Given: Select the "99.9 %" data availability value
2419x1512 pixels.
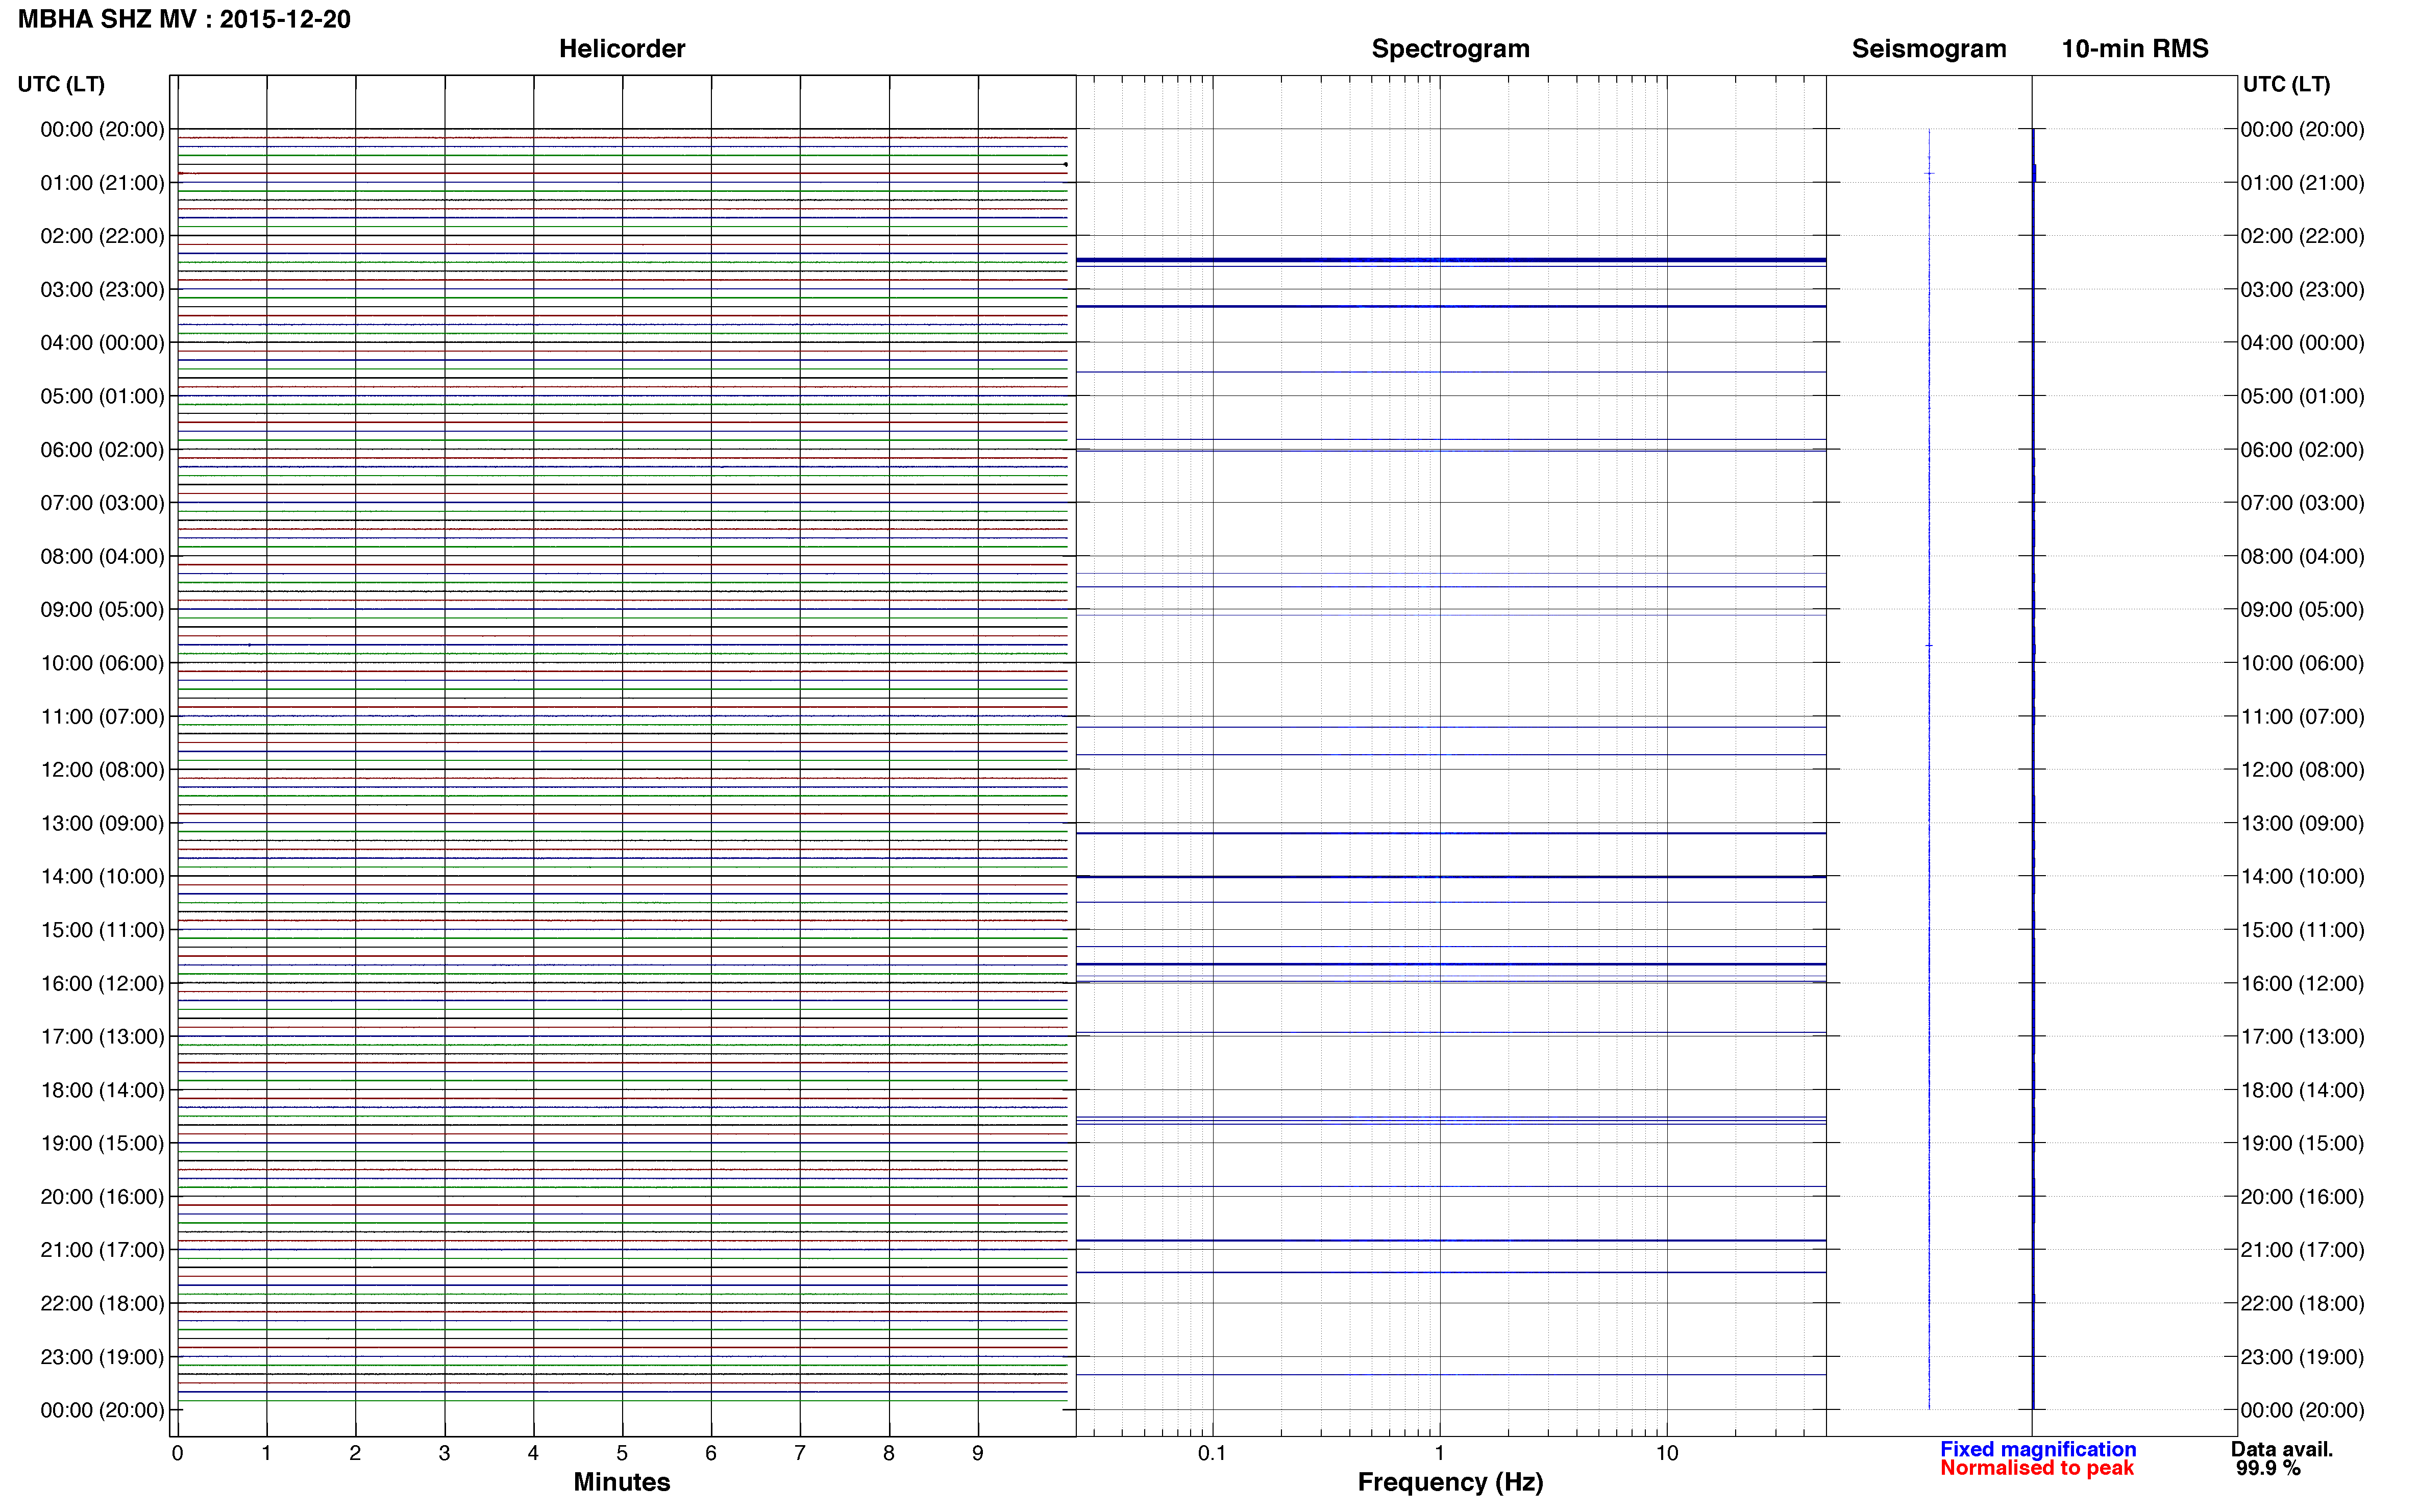Looking at the screenshot, I should [x=2268, y=1468].
